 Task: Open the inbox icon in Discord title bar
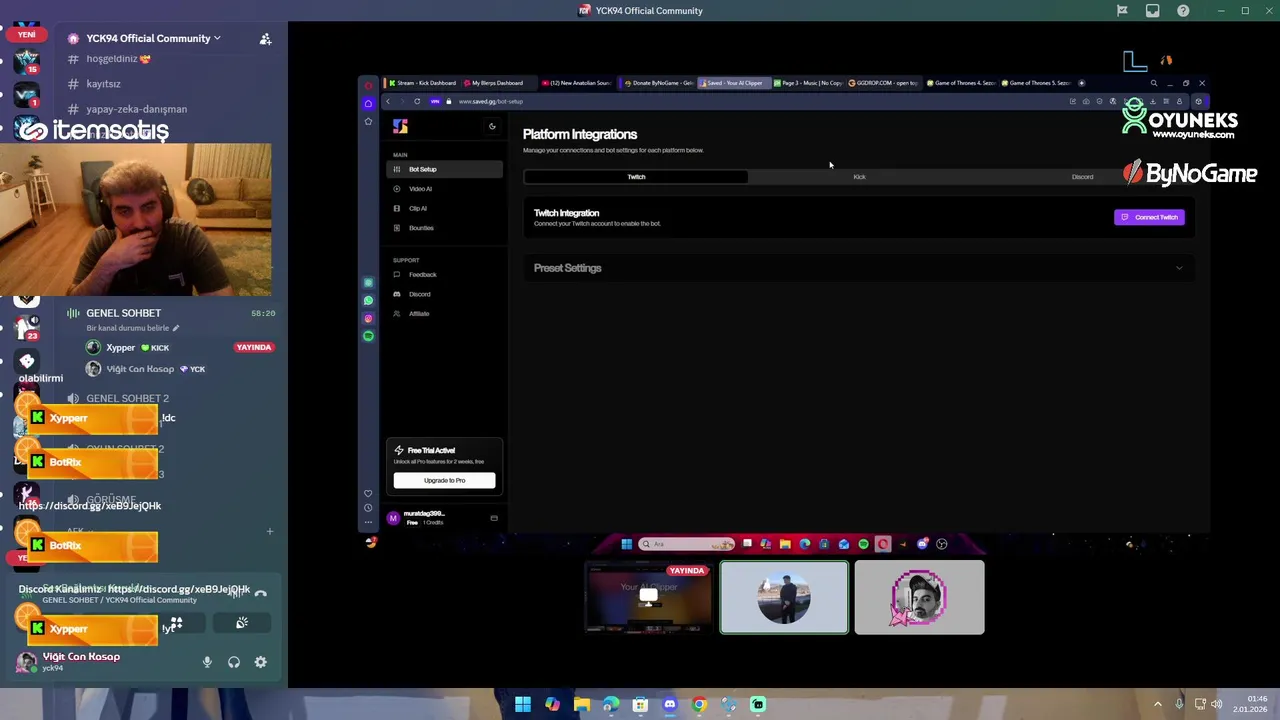[x=1152, y=11]
